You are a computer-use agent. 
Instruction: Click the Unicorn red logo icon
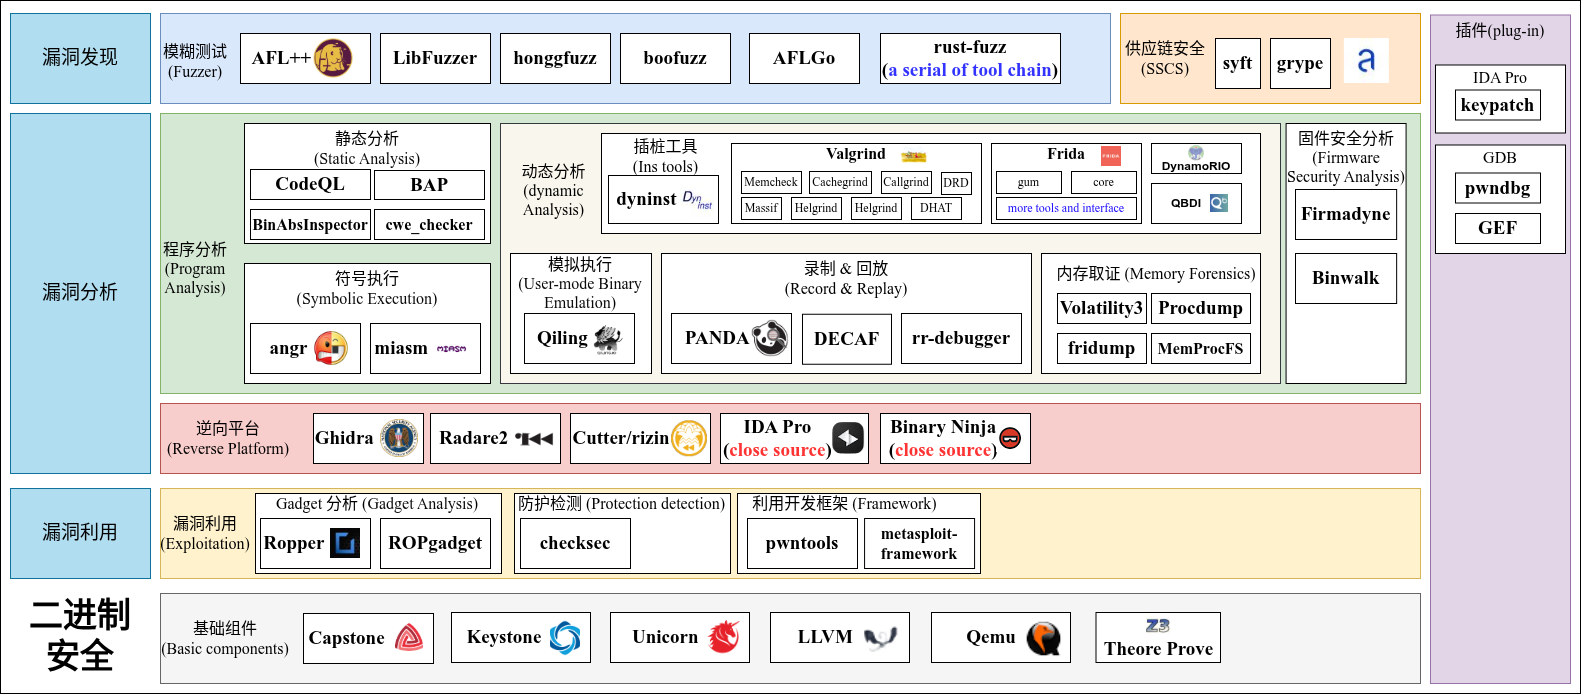[x=724, y=637]
